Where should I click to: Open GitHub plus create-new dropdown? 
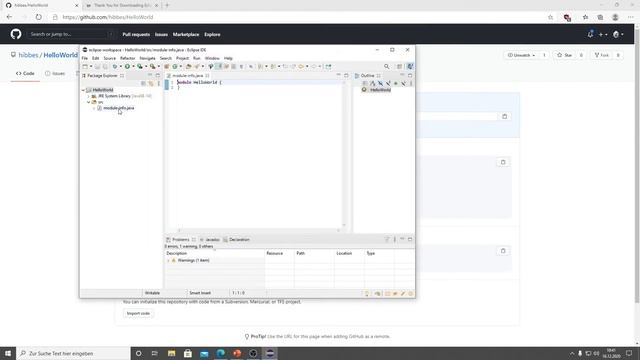click(603, 34)
